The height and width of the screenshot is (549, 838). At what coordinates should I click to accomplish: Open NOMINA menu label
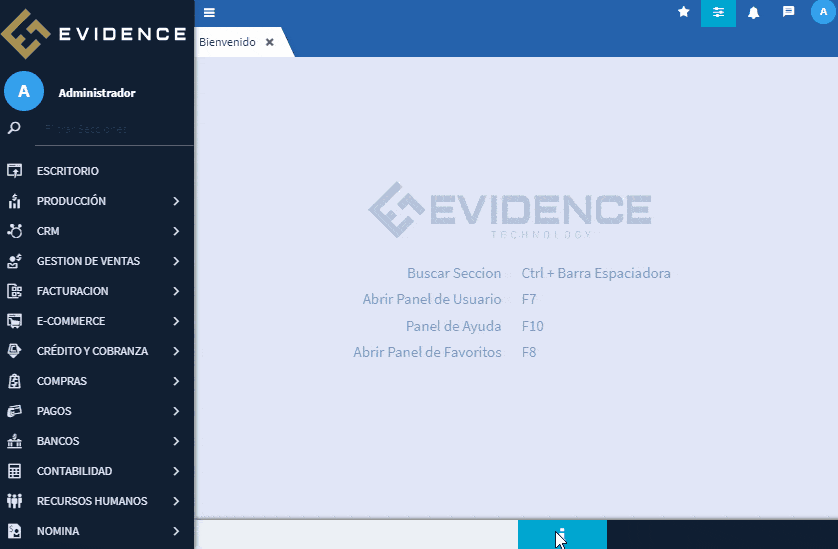point(58,531)
